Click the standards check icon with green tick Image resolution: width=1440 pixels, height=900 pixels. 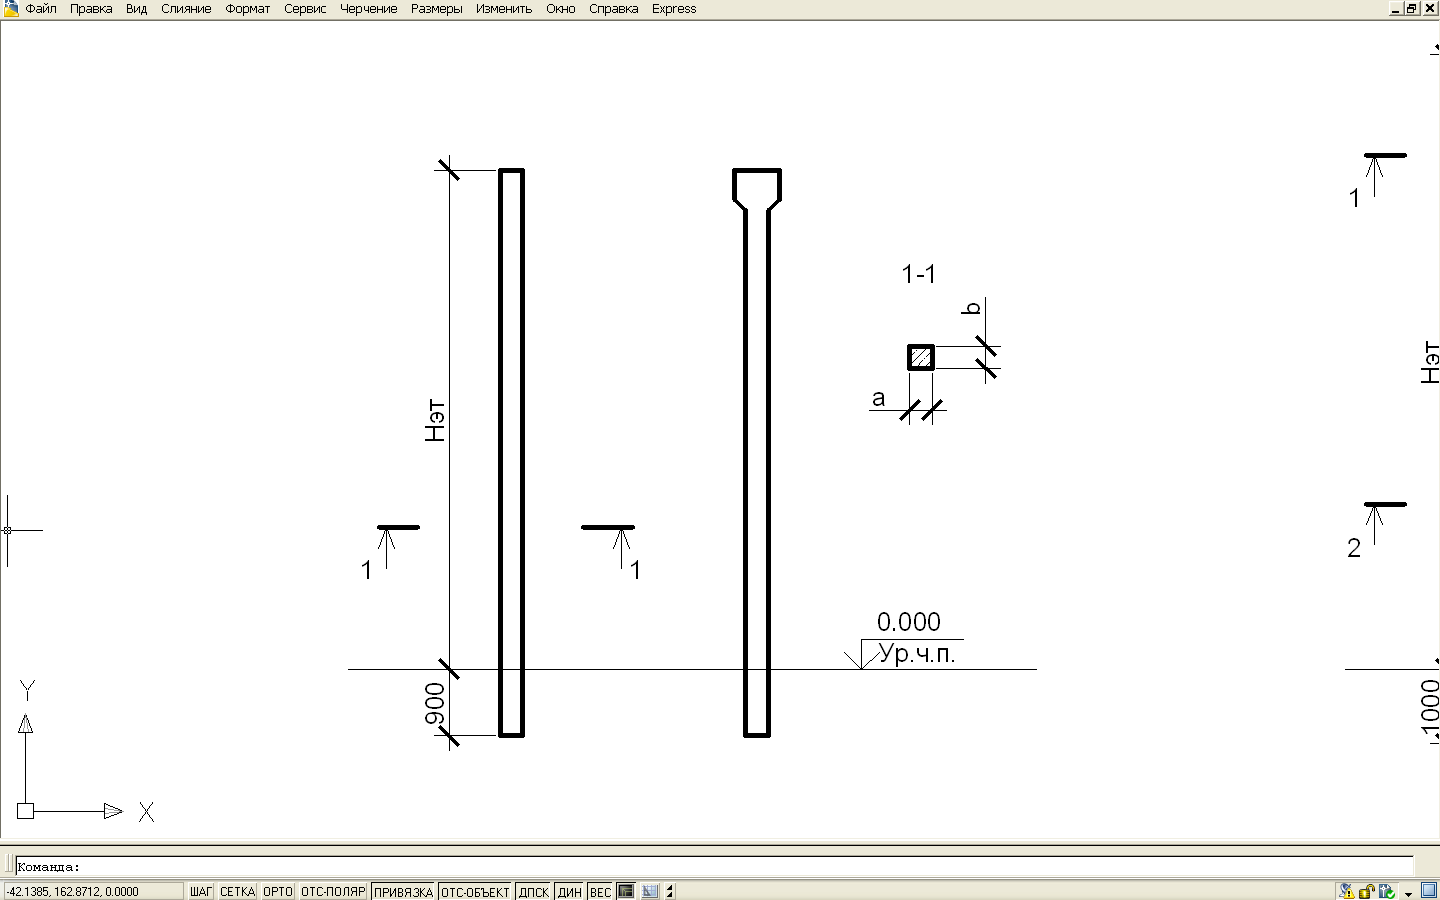[x=1387, y=891]
